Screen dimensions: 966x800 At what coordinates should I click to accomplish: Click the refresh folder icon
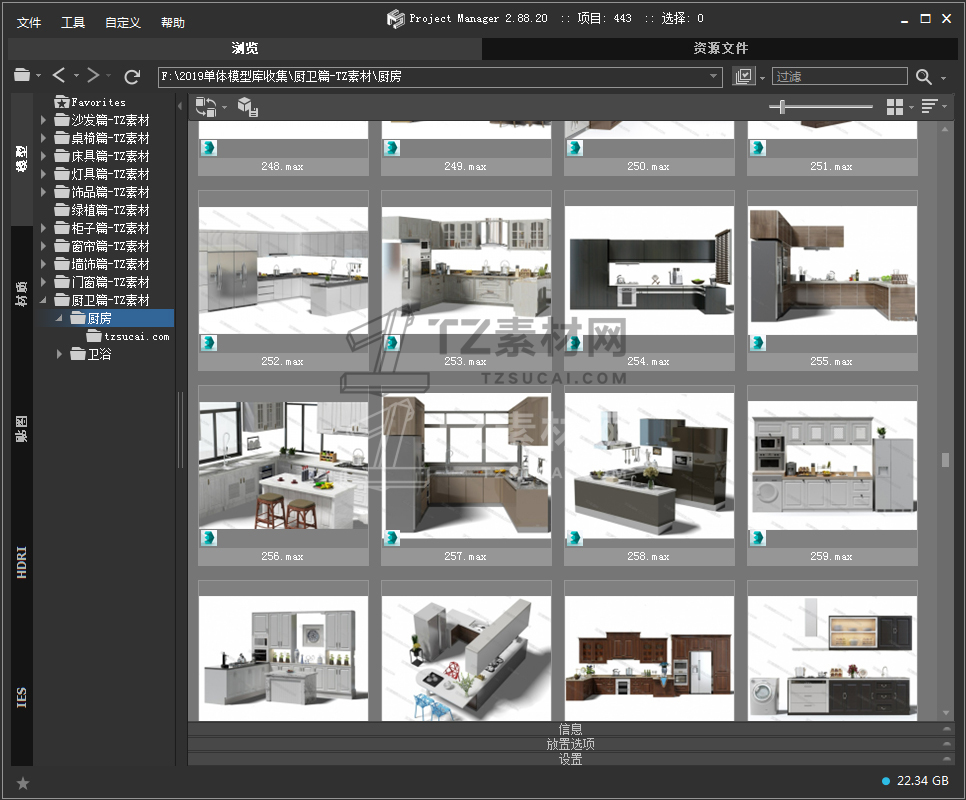(x=132, y=76)
